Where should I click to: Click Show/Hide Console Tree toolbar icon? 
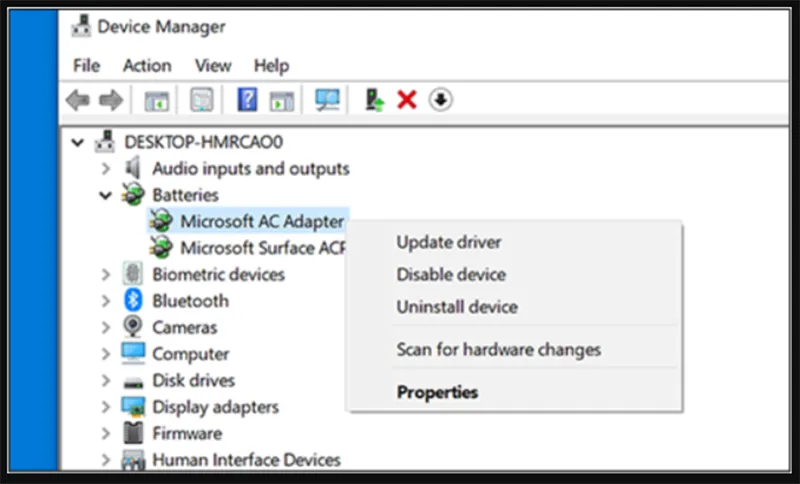coord(157,100)
